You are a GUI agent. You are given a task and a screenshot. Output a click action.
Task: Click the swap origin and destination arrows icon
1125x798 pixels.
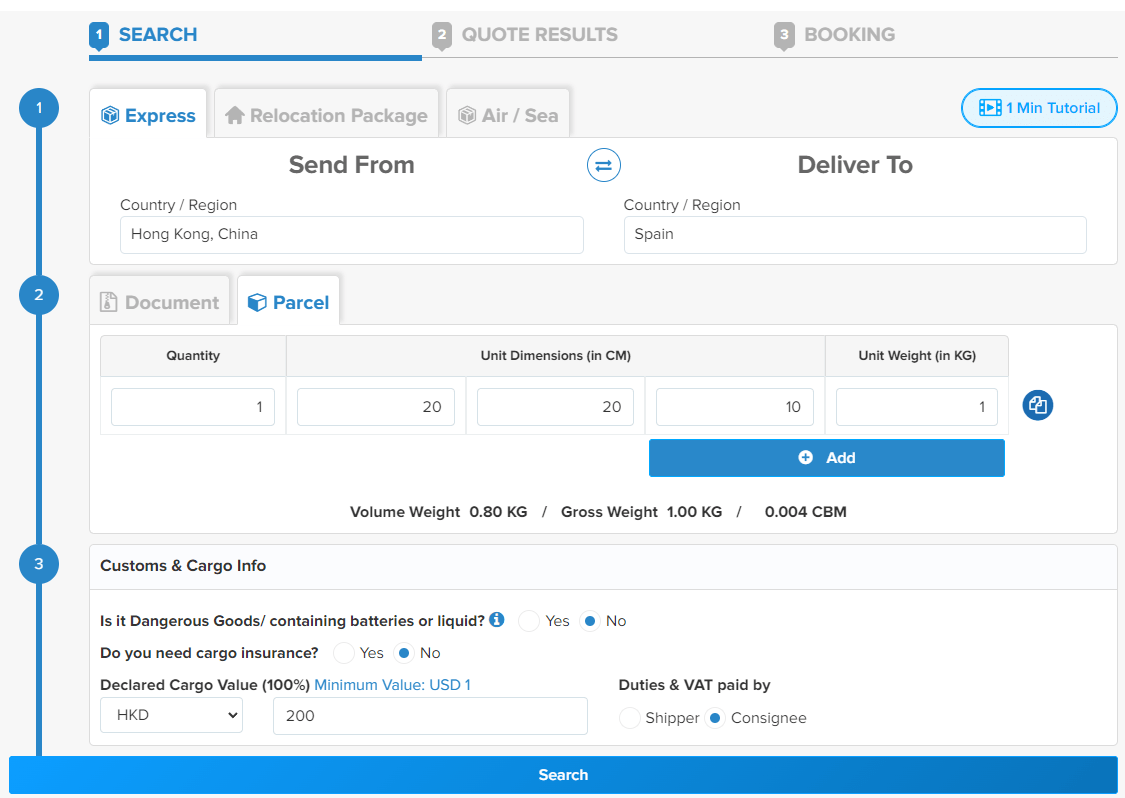tap(603, 165)
